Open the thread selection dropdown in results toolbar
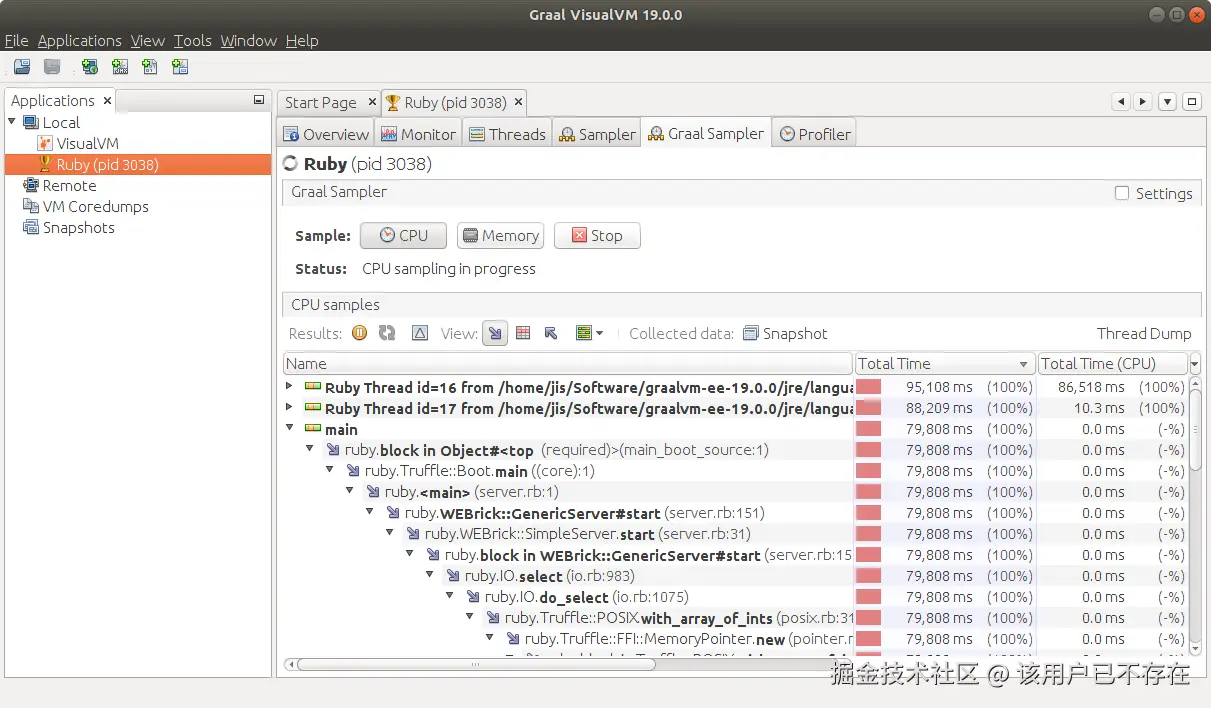The image size is (1211, 708). [589, 333]
